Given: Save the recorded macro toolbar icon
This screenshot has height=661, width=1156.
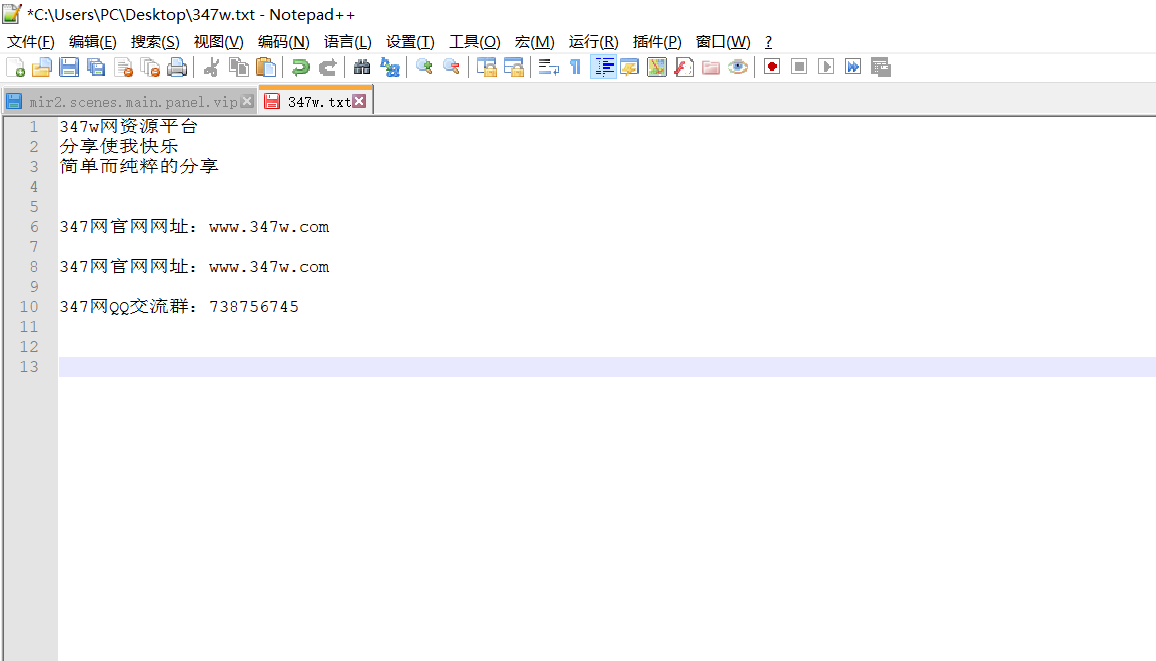Looking at the screenshot, I should click(880, 67).
